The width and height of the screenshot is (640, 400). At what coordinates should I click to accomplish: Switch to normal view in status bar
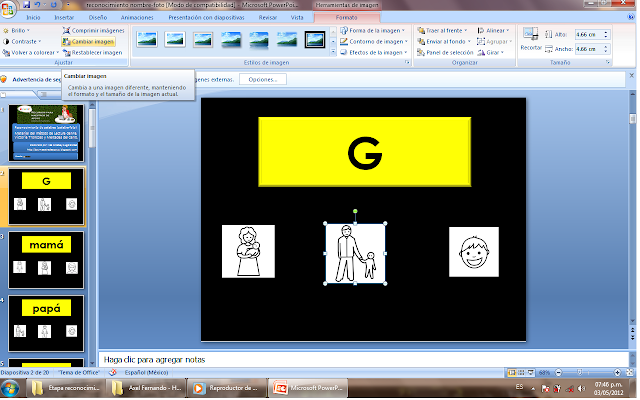[511, 373]
